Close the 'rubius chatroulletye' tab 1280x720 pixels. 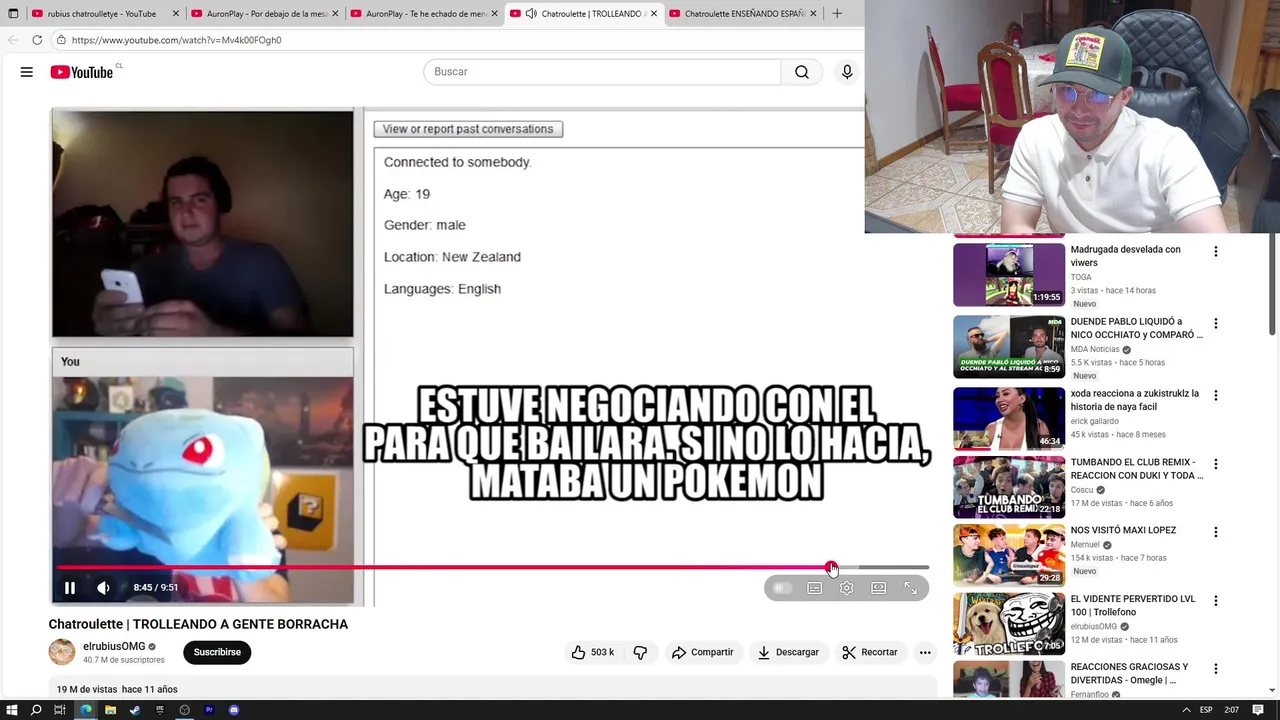[x=175, y=14]
